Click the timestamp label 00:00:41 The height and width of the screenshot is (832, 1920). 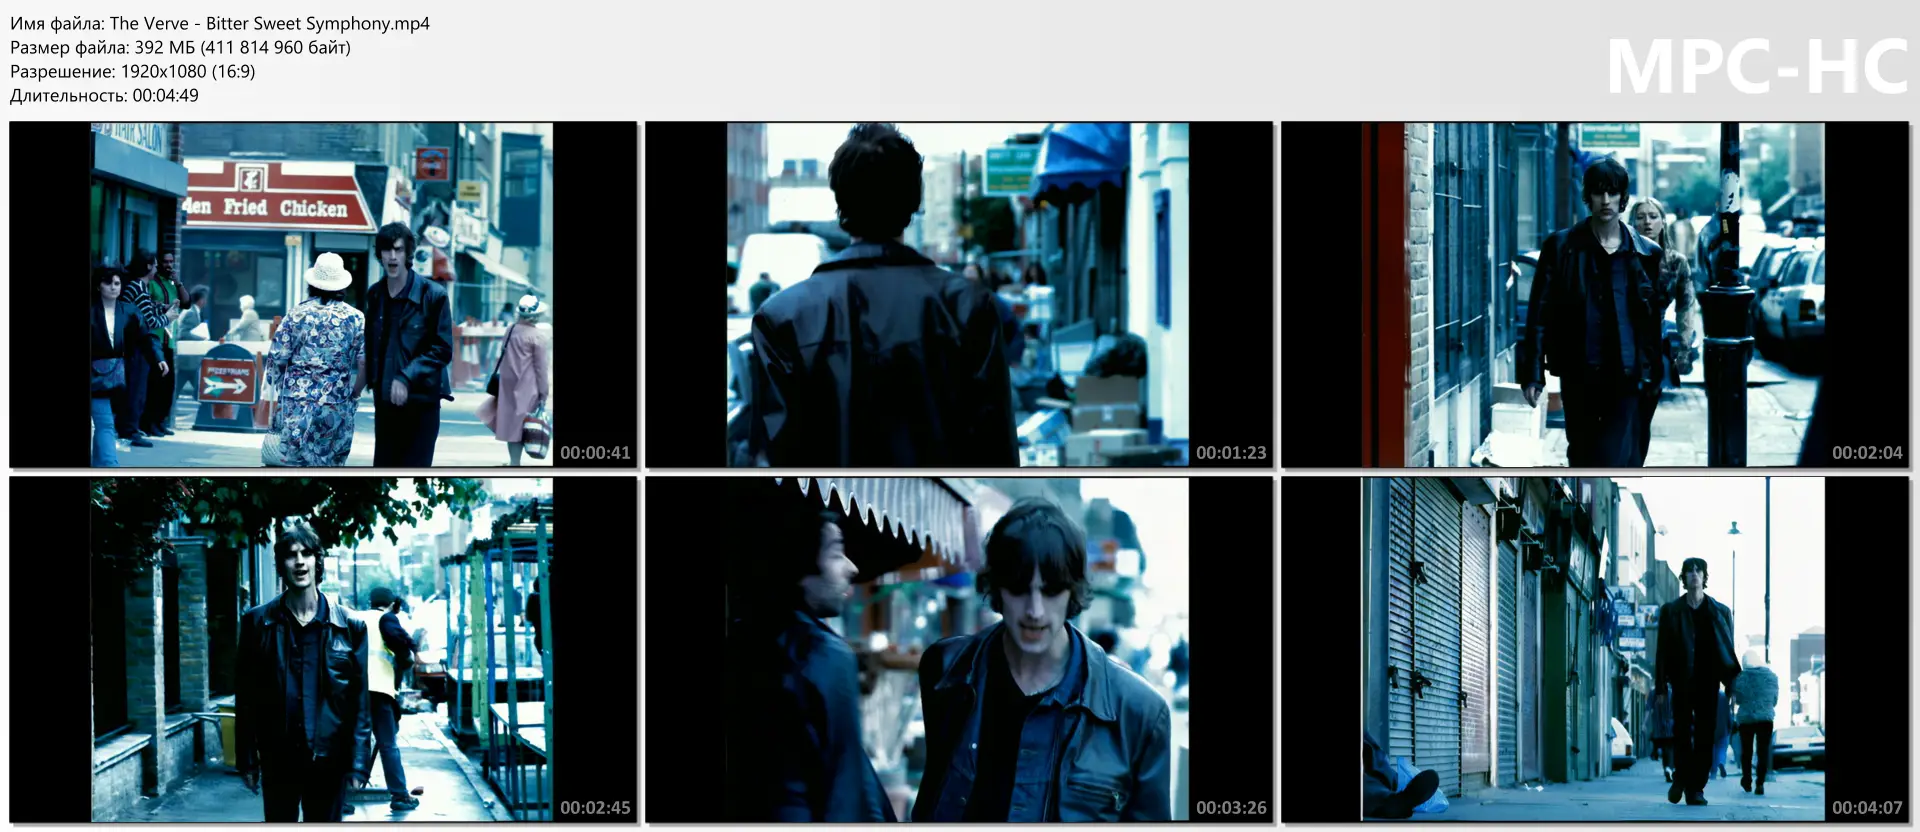click(x=595, y=453)
